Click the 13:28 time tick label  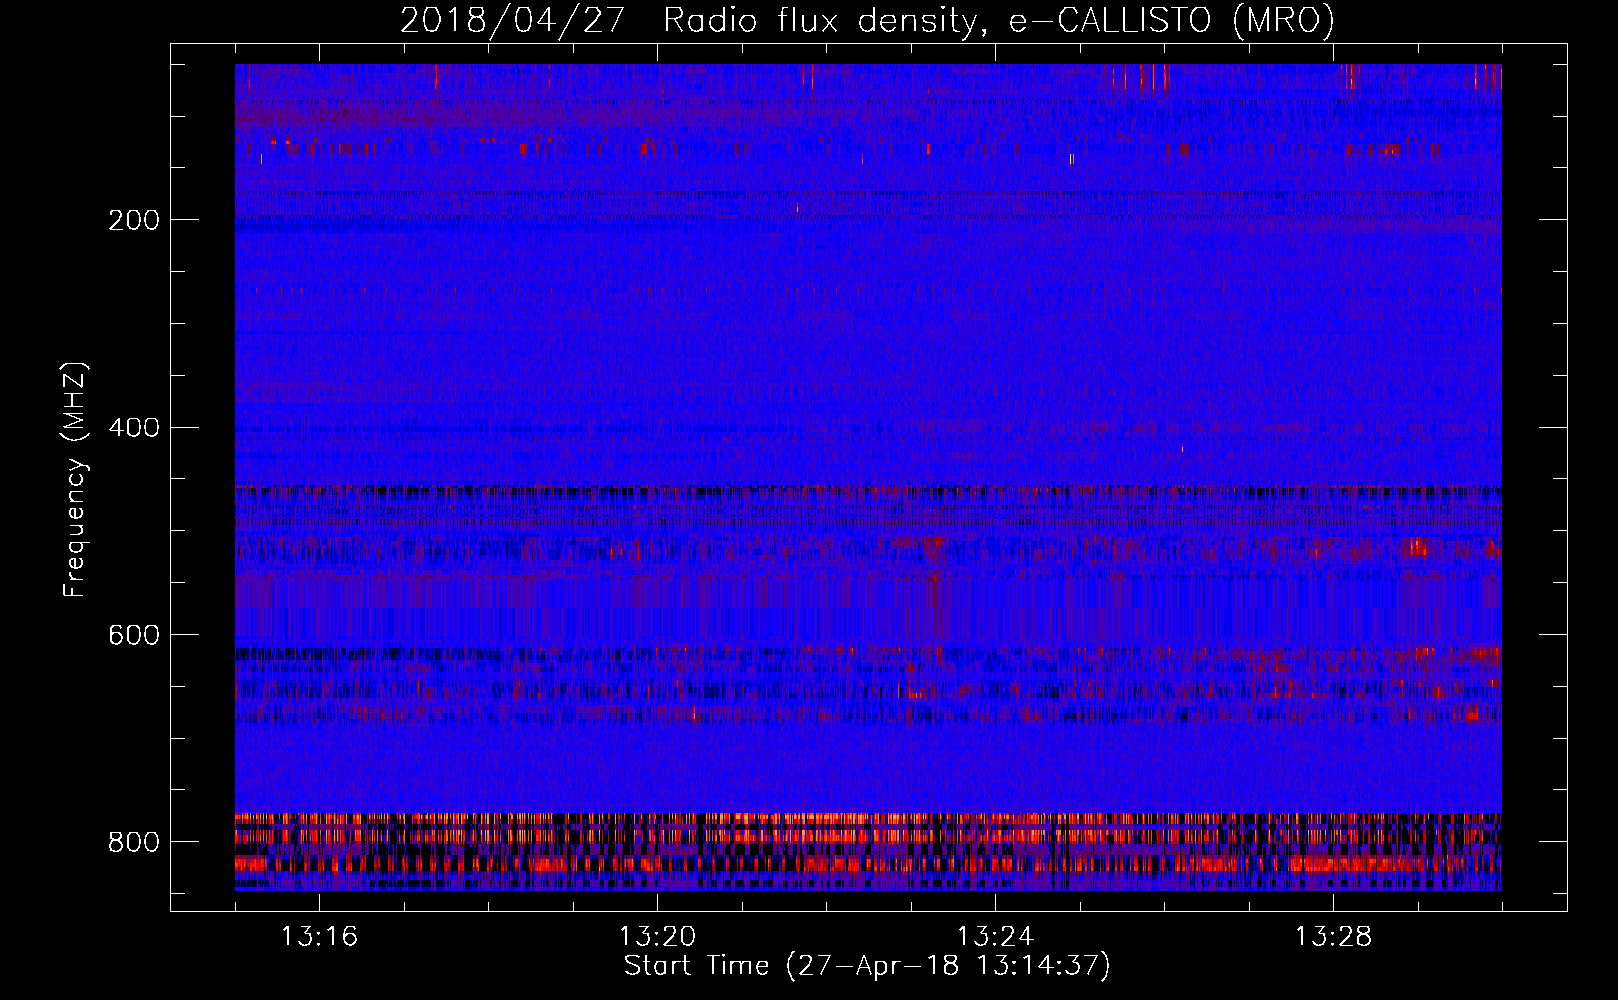(1333, 937)
